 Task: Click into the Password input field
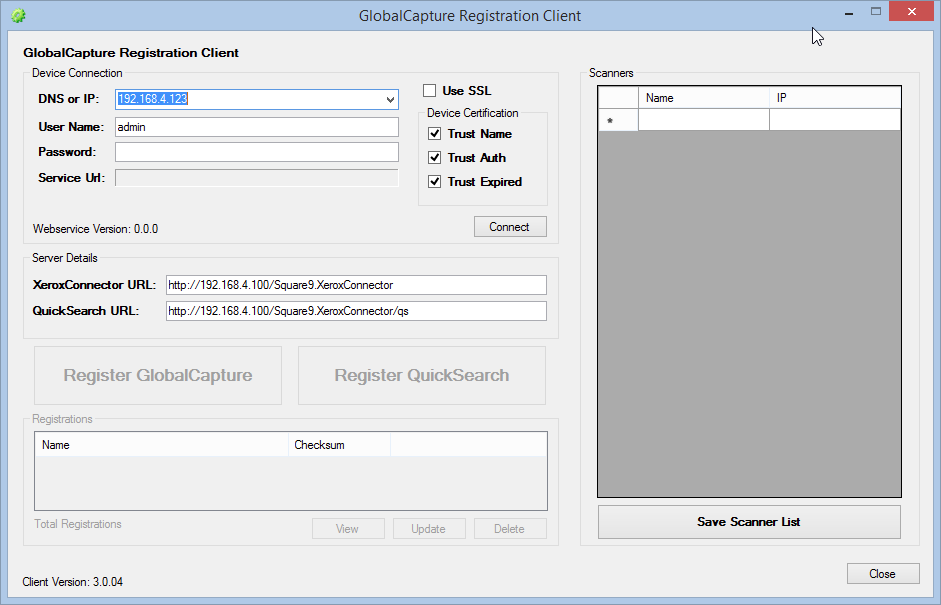(257, 152)
